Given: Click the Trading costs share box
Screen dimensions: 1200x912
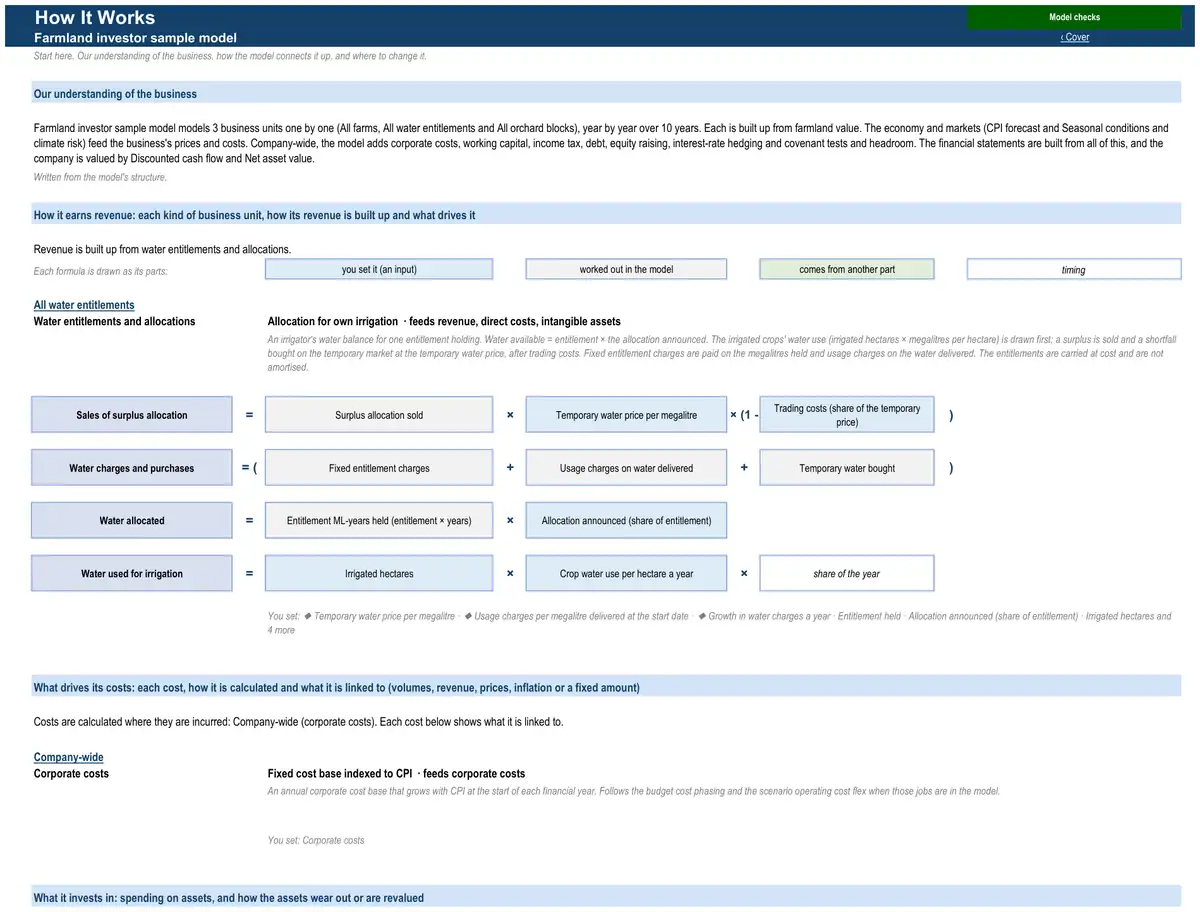Looking at the screenshot, I should (x=847, y=415).
